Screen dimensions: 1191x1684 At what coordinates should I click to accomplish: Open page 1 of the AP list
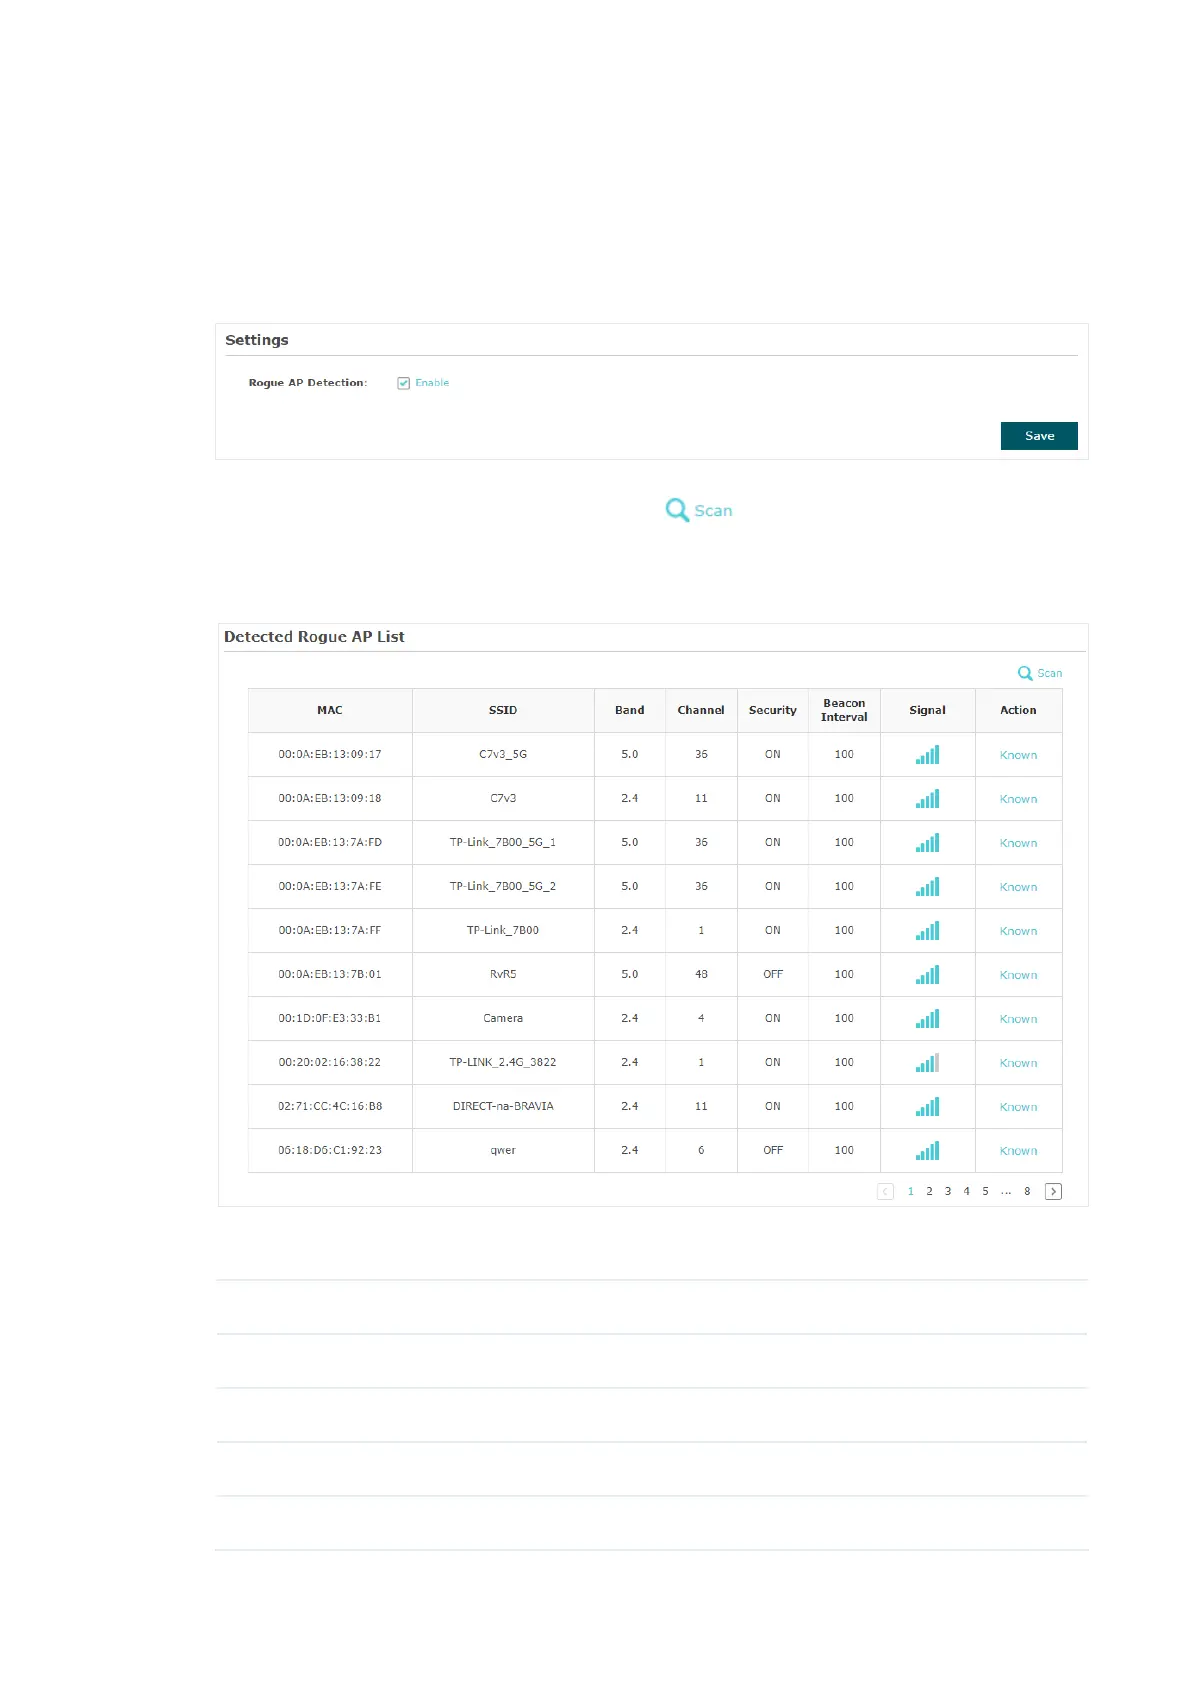click(x=910, y=1191)
